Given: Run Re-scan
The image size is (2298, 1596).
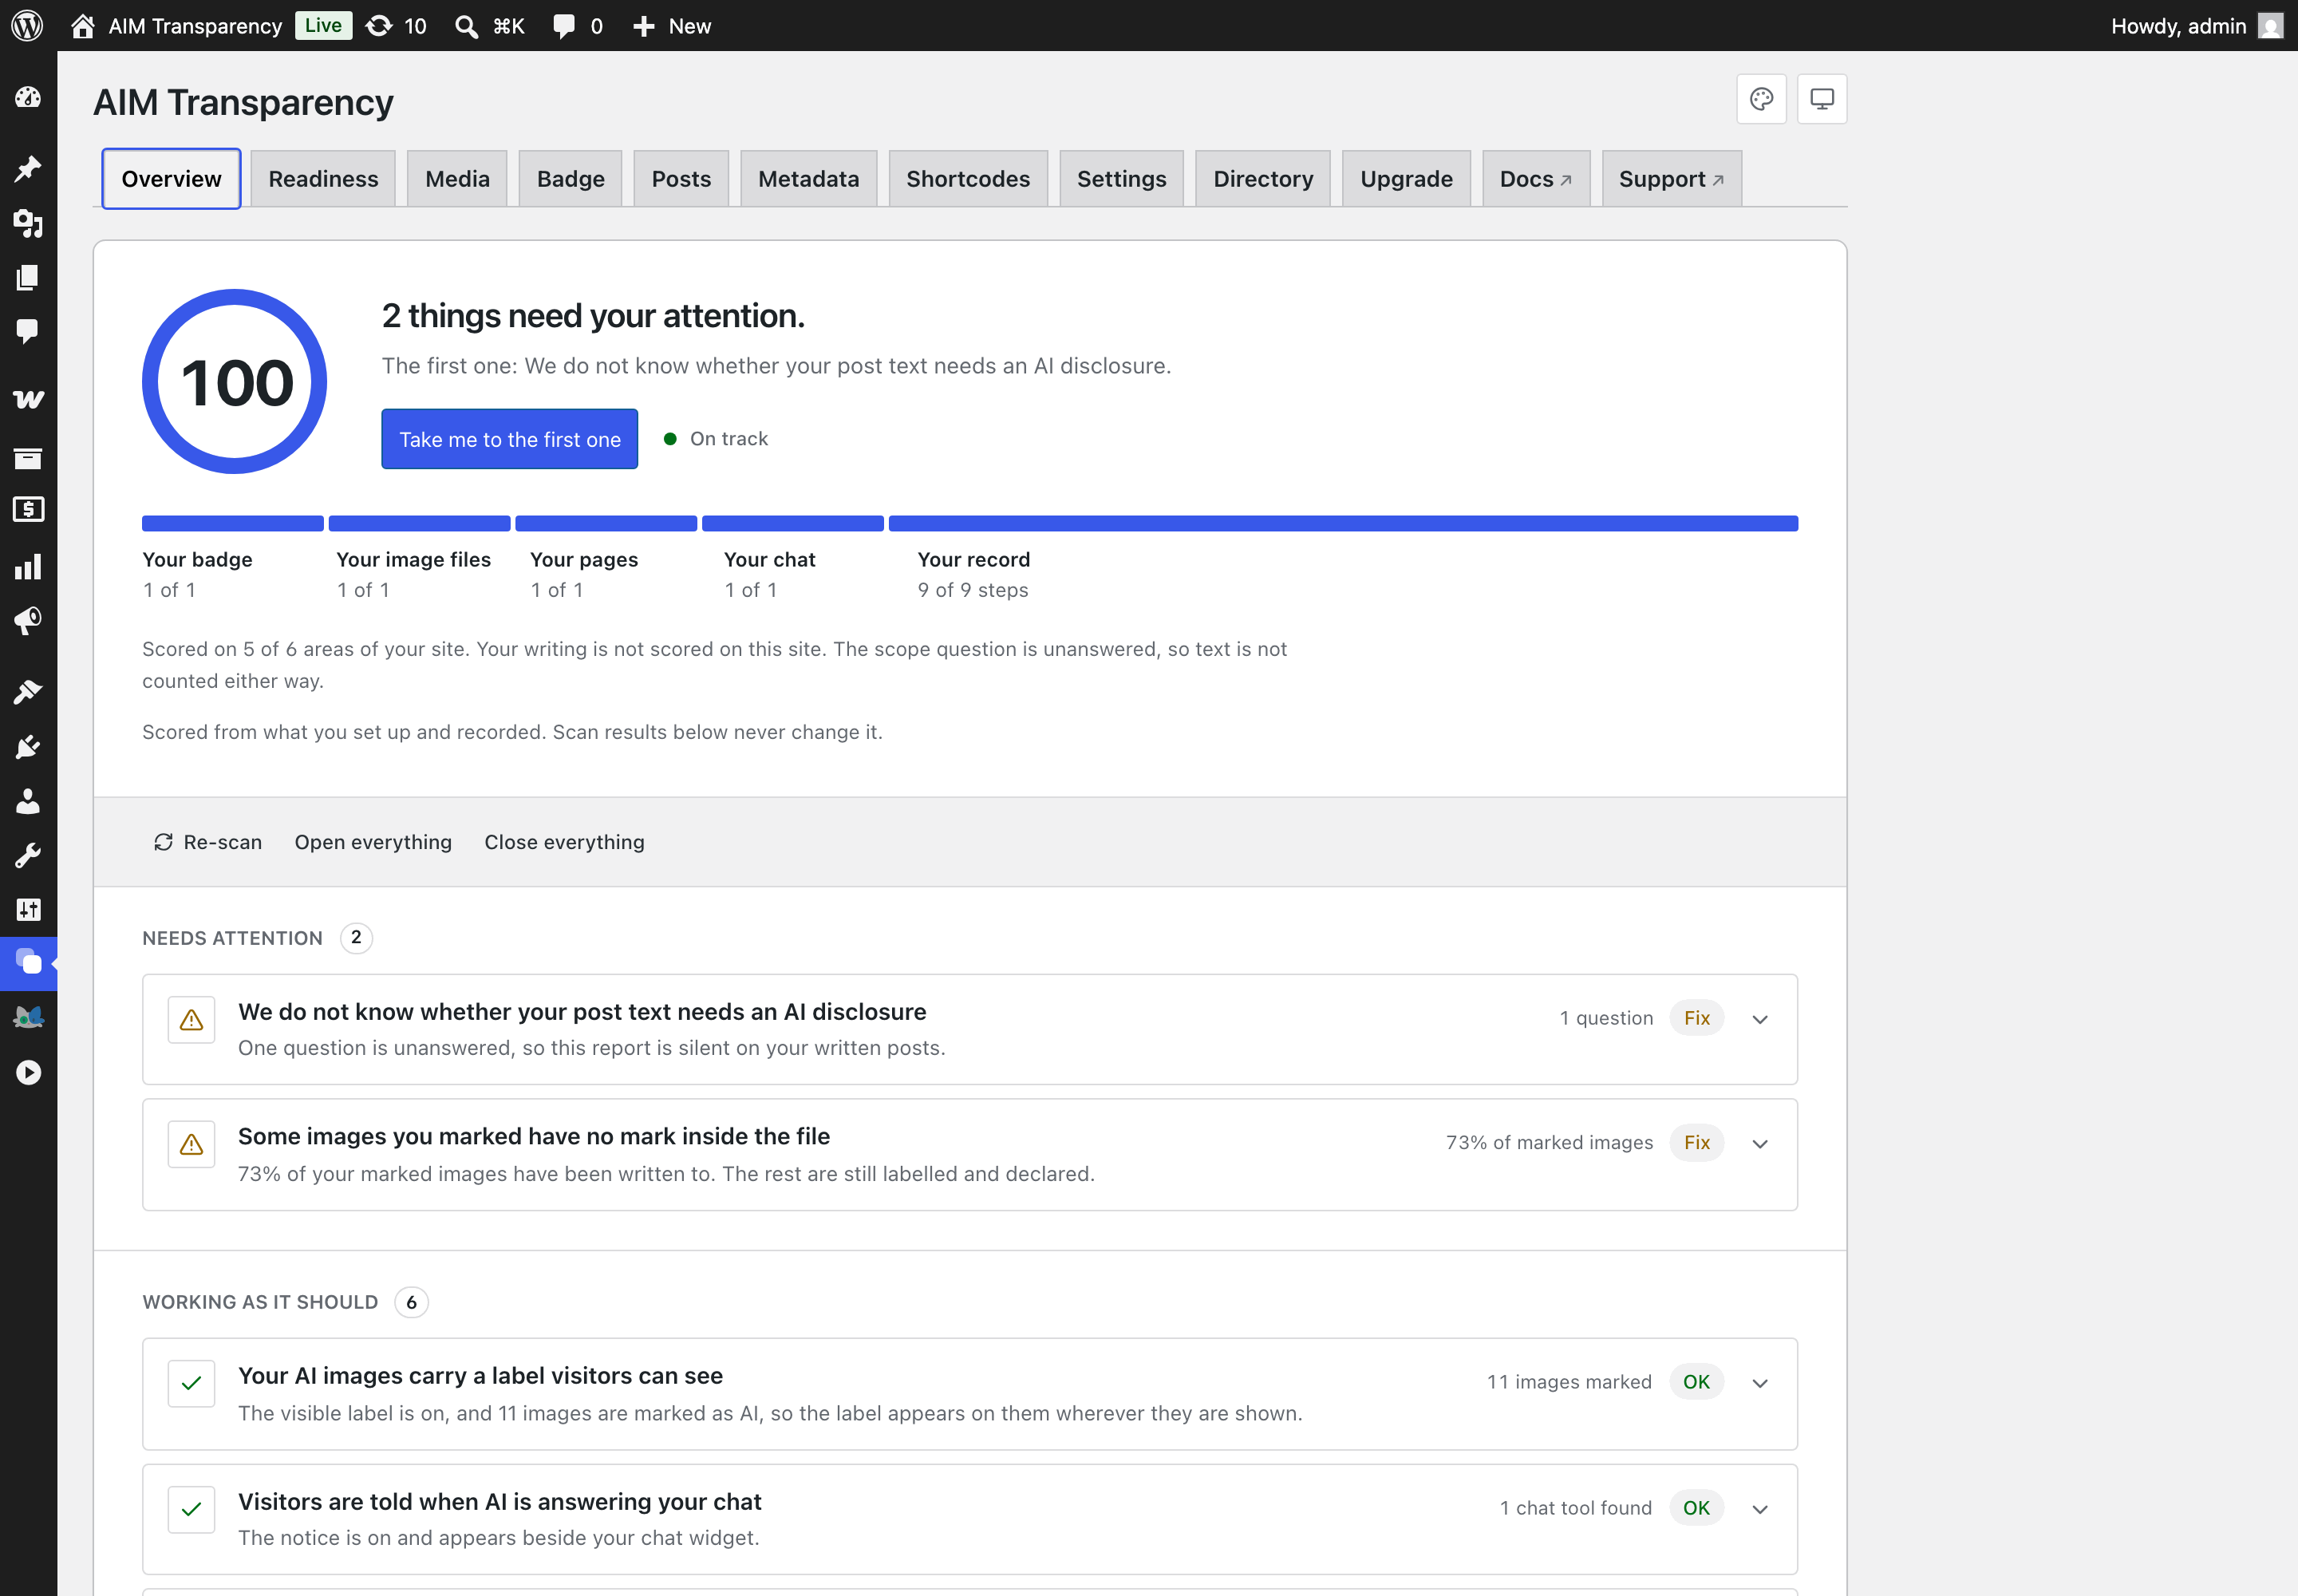Looking at the screenshot, I should tap(208, 842).
